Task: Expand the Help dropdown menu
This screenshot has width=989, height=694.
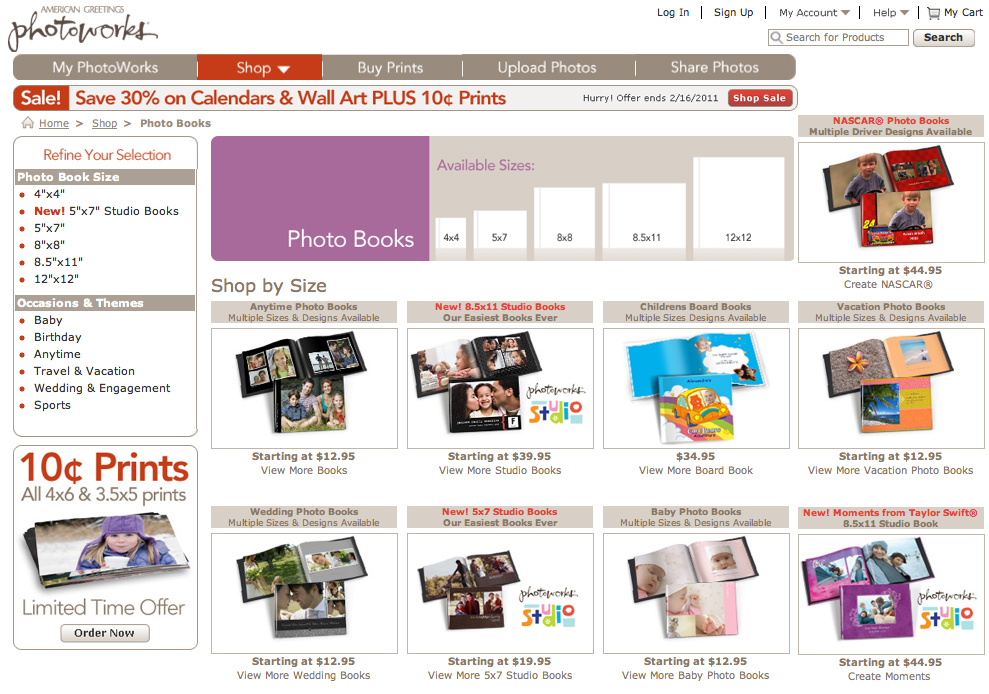Action: click(891, 13)
